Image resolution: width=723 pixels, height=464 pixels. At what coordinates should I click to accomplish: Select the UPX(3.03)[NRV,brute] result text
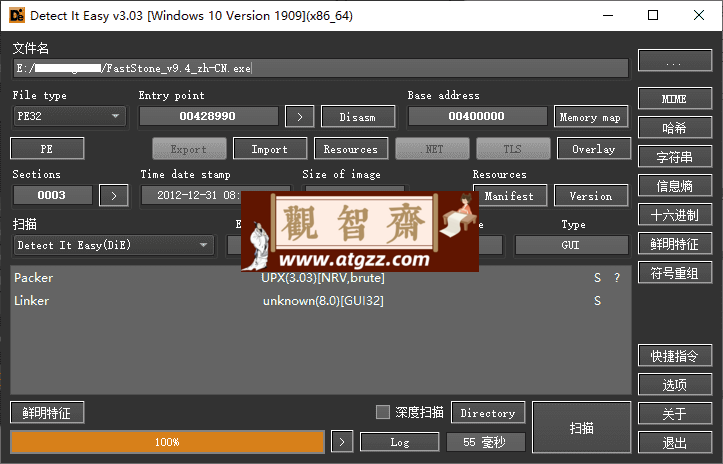click(323, 278)
